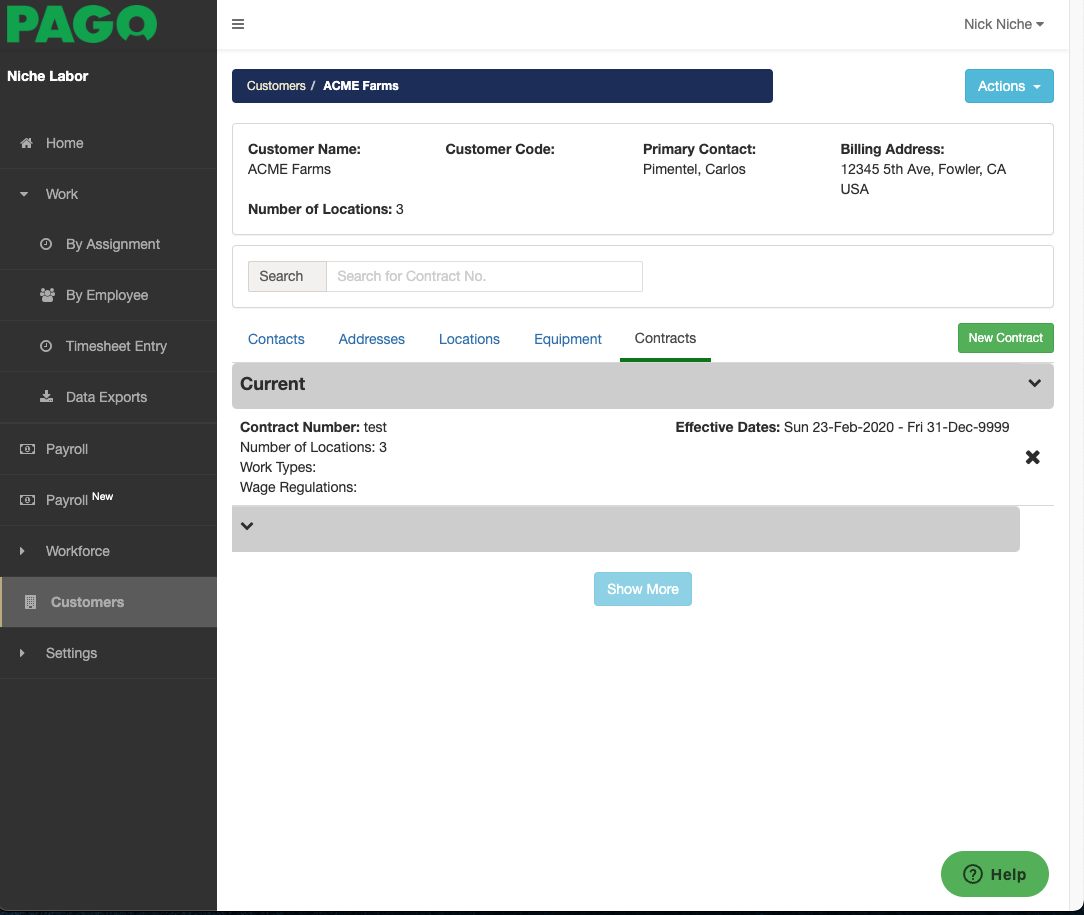Switch to the Equipment tab
The height and width of the screenshot is (915, 1084).
(x=567, y=339)
